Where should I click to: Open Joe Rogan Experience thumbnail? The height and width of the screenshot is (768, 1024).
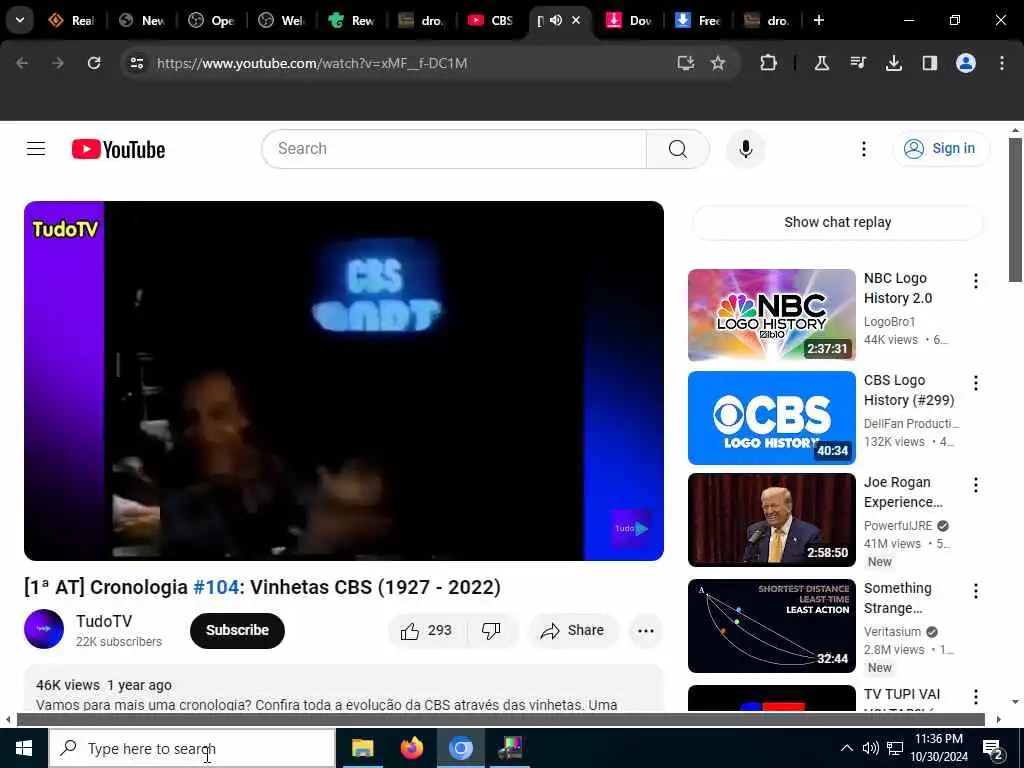(771, 519)
